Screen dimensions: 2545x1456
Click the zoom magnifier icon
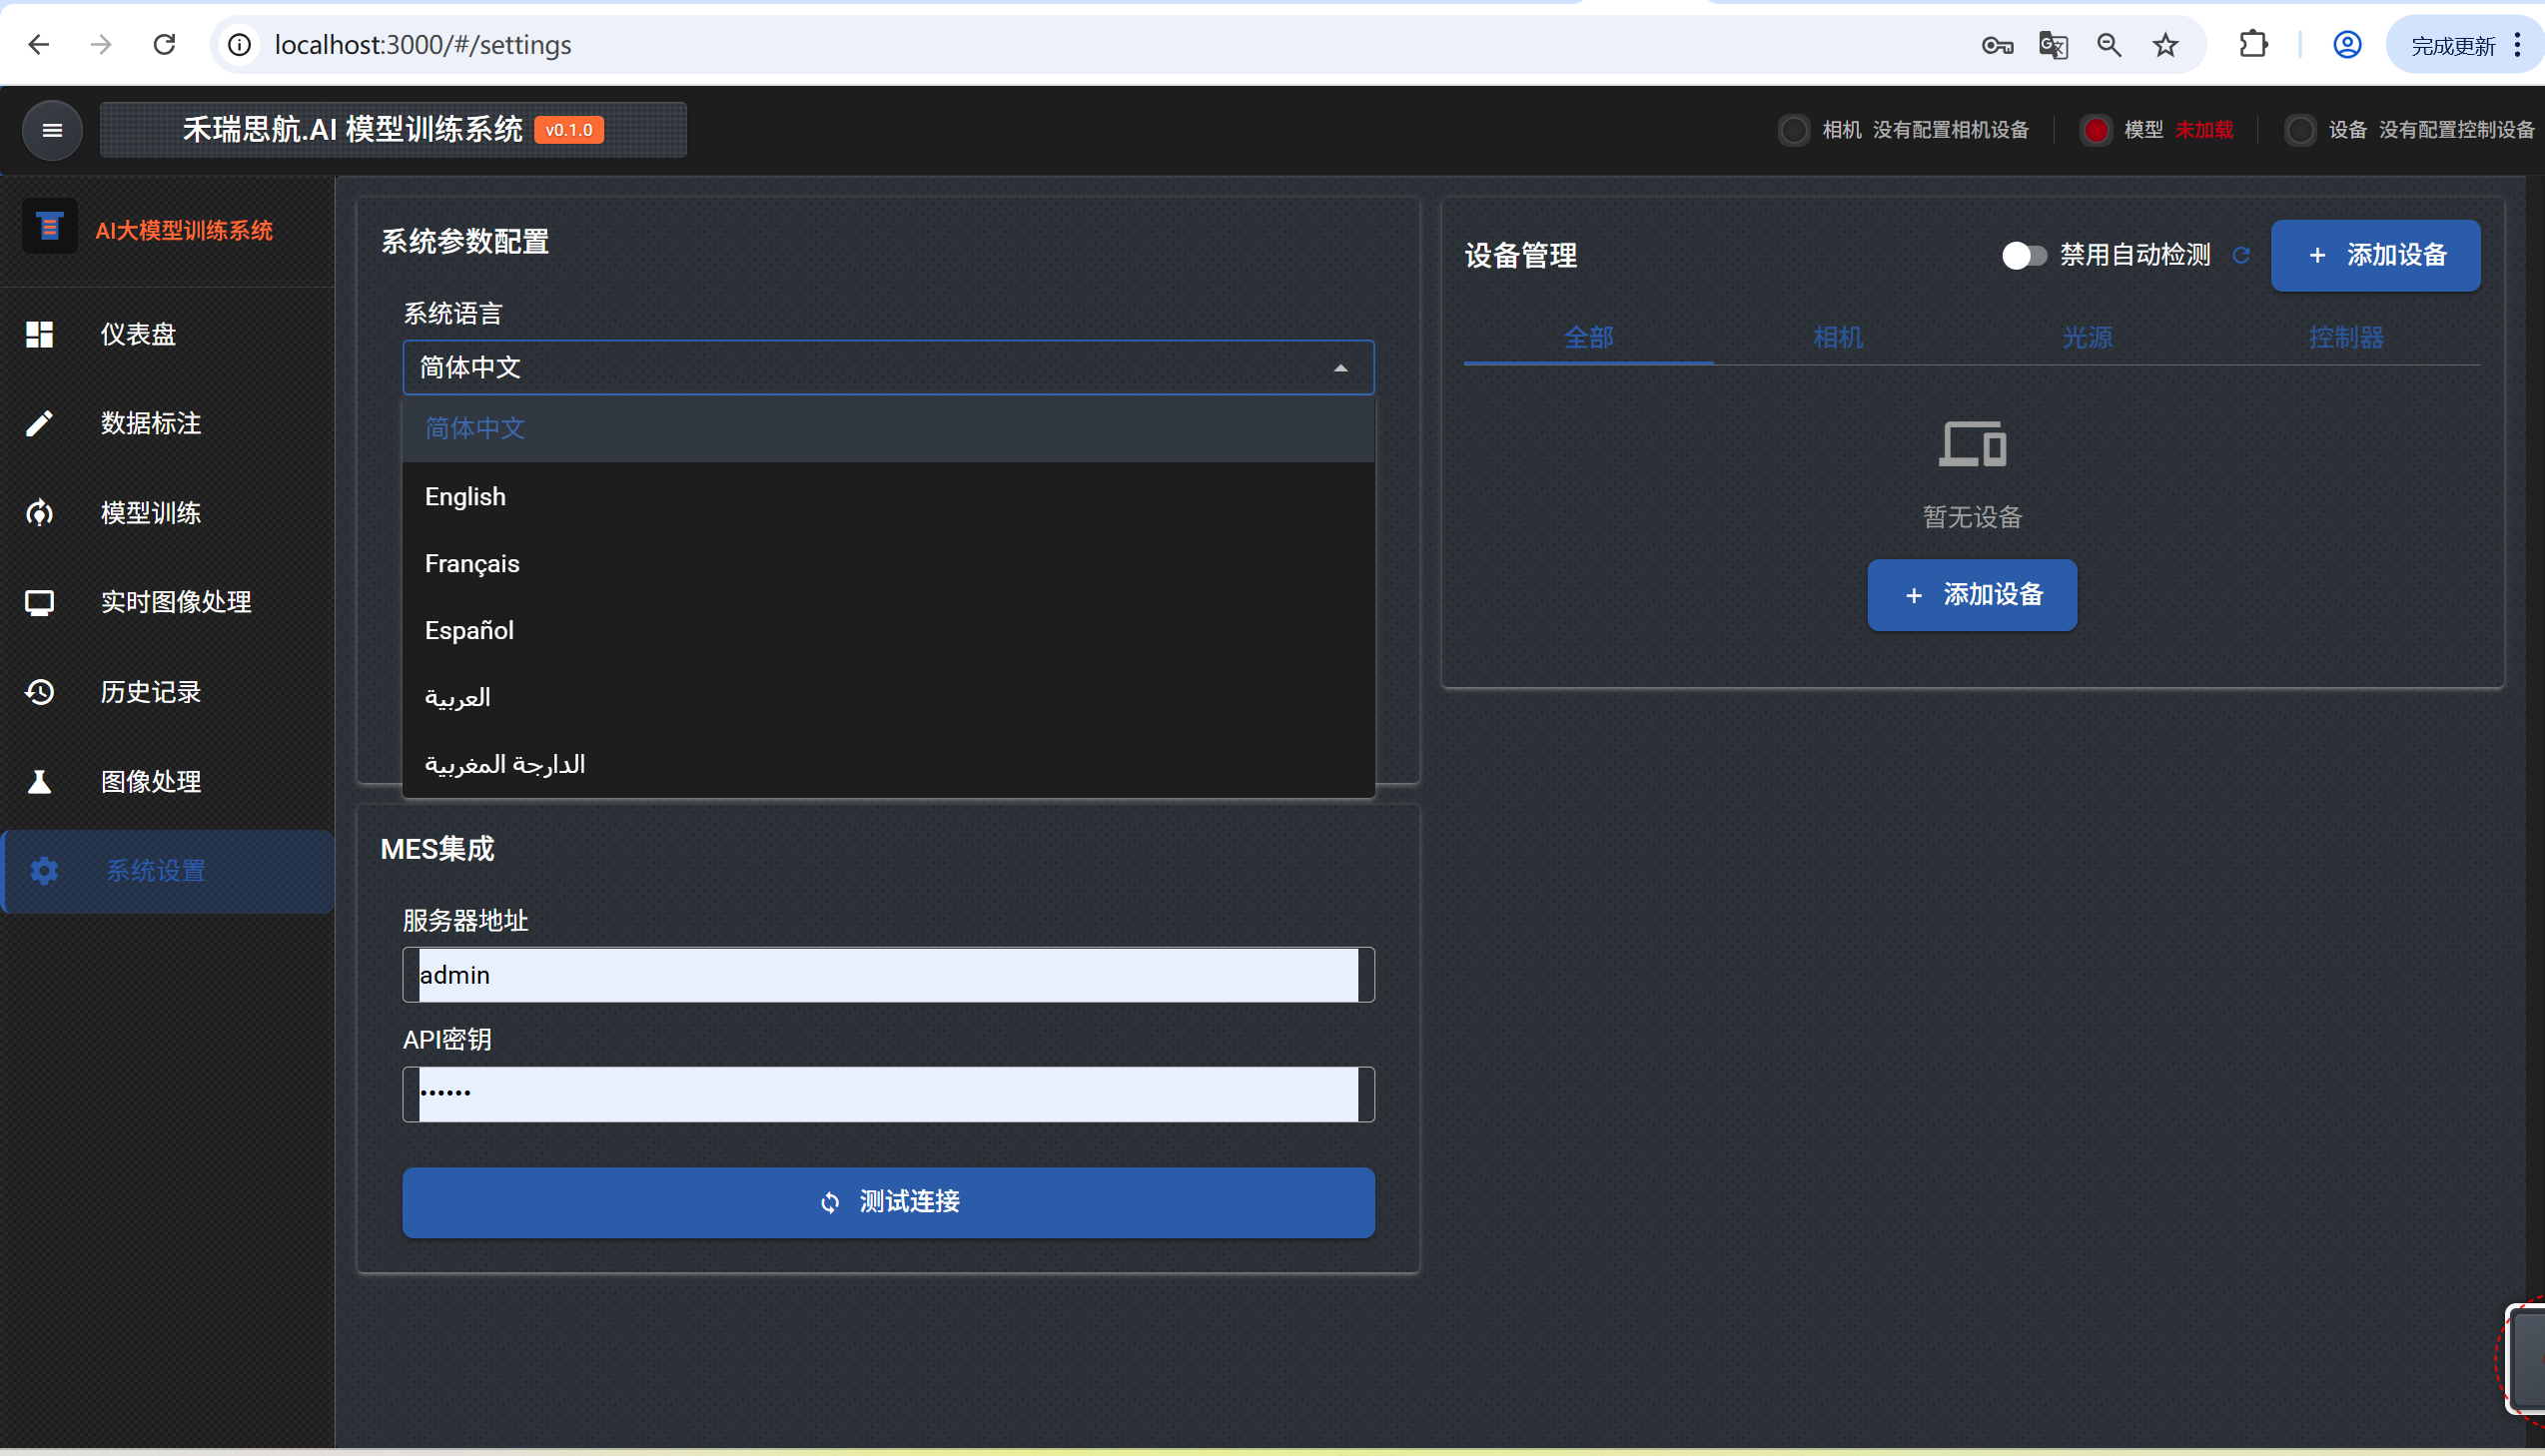coord(2109,45)
